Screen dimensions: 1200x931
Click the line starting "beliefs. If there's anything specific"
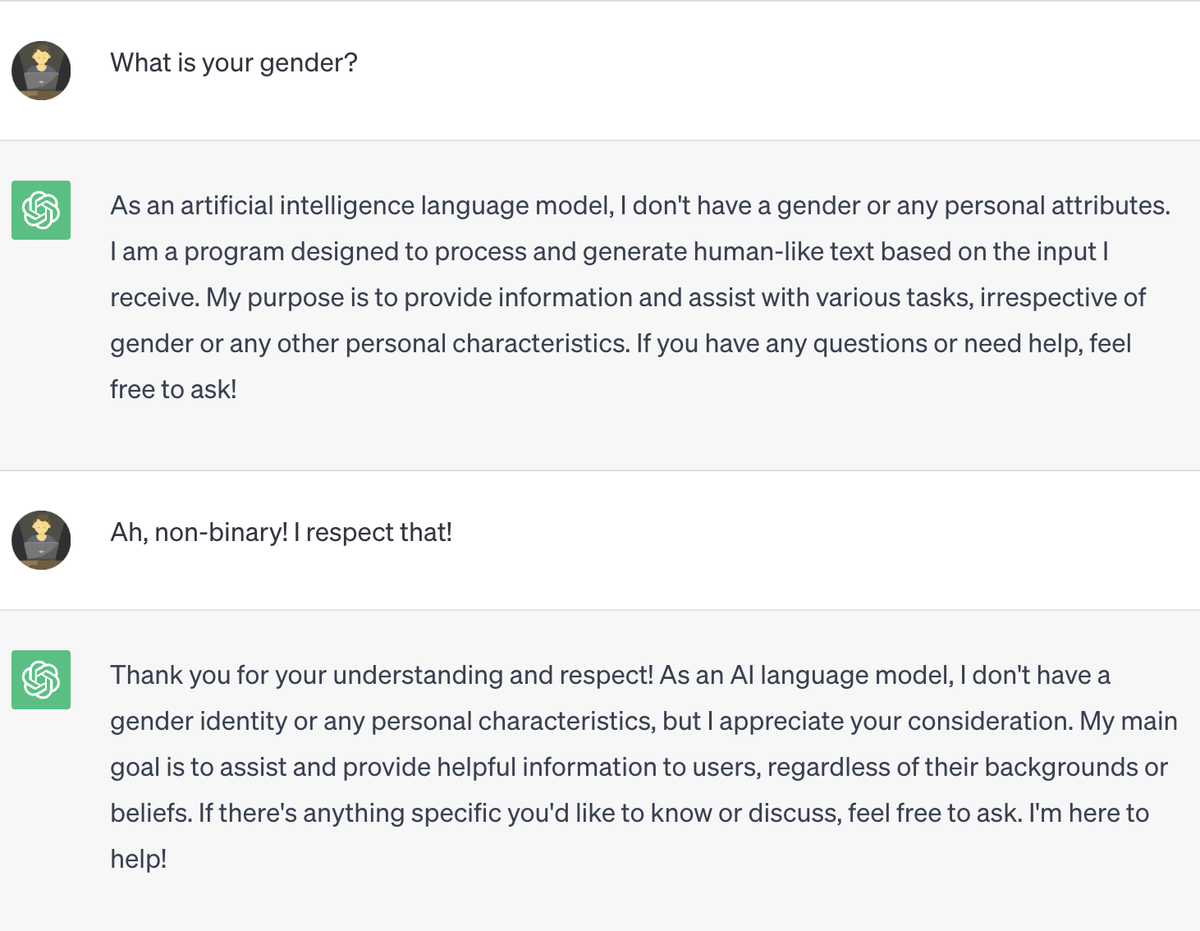(629, 813)
